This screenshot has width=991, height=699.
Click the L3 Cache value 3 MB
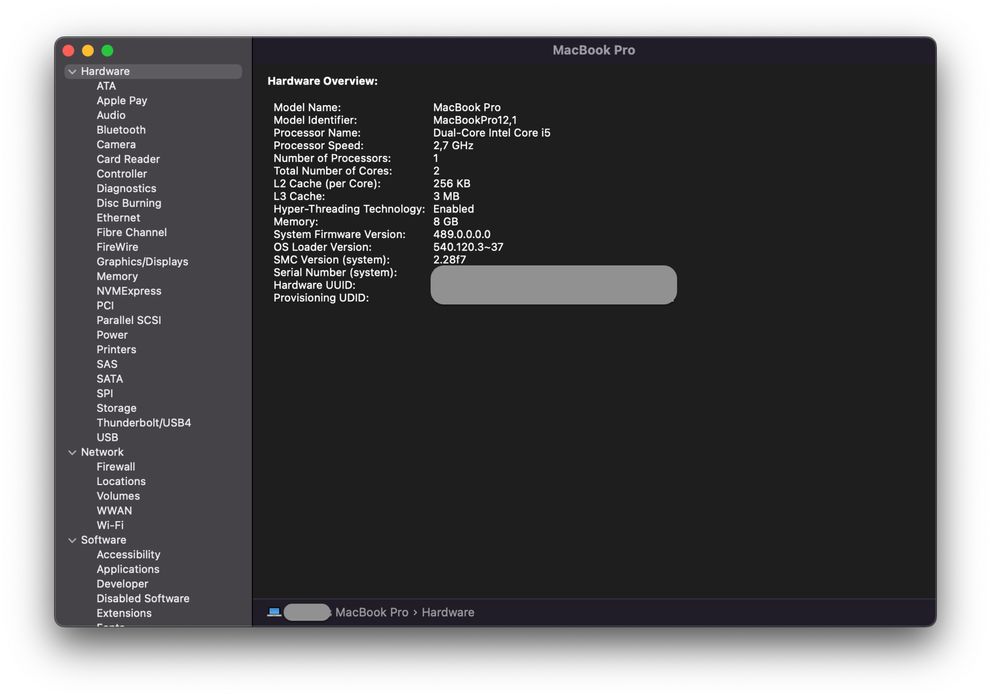(446, 197)
